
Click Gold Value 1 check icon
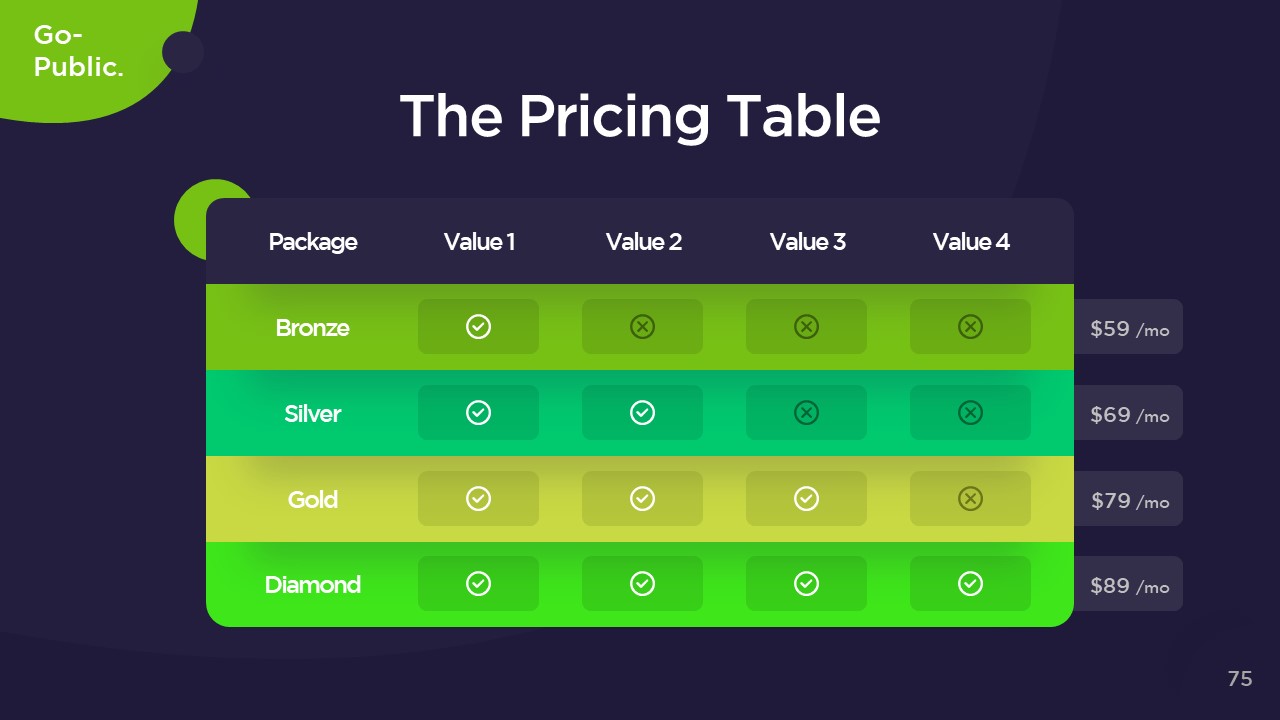point(478,499)
